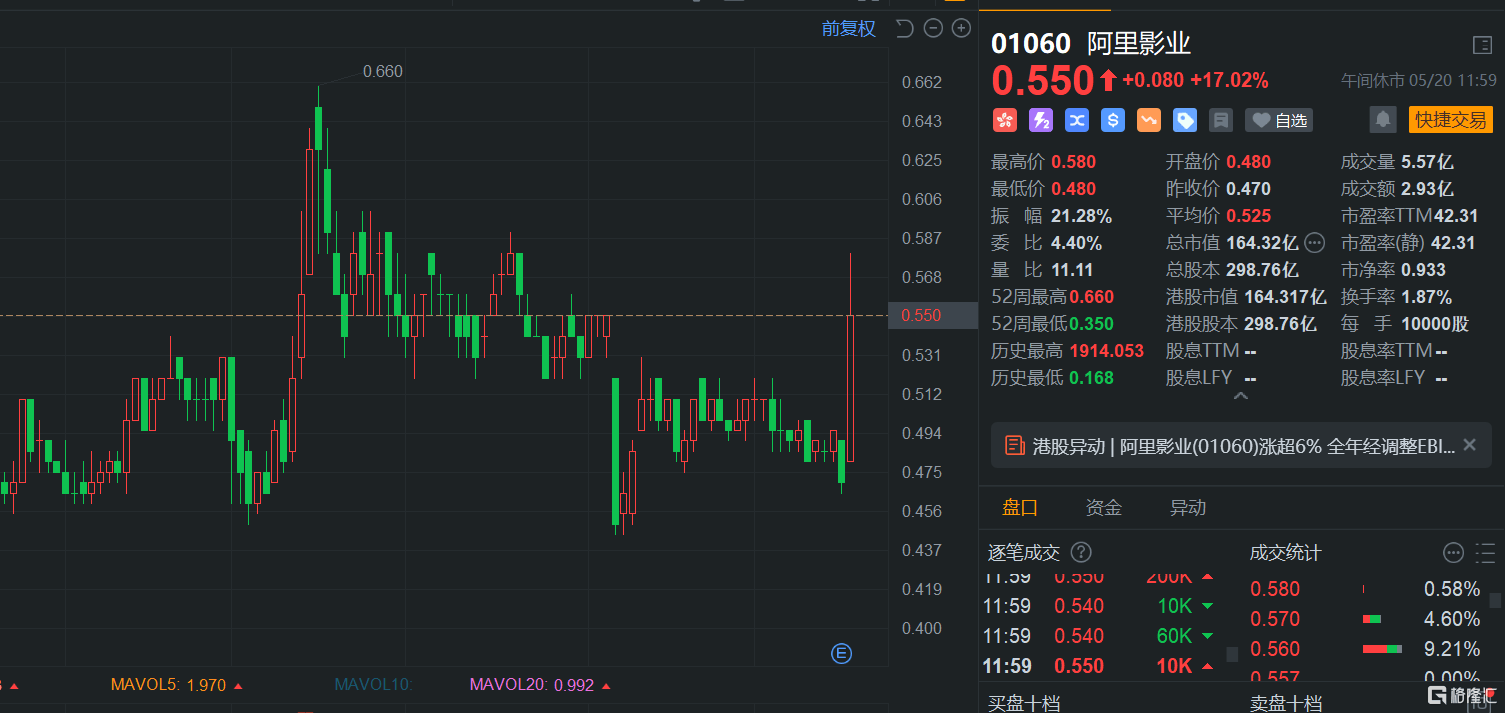
Task: Click the red Hong Kong market badge
Action: [1005, 120]
